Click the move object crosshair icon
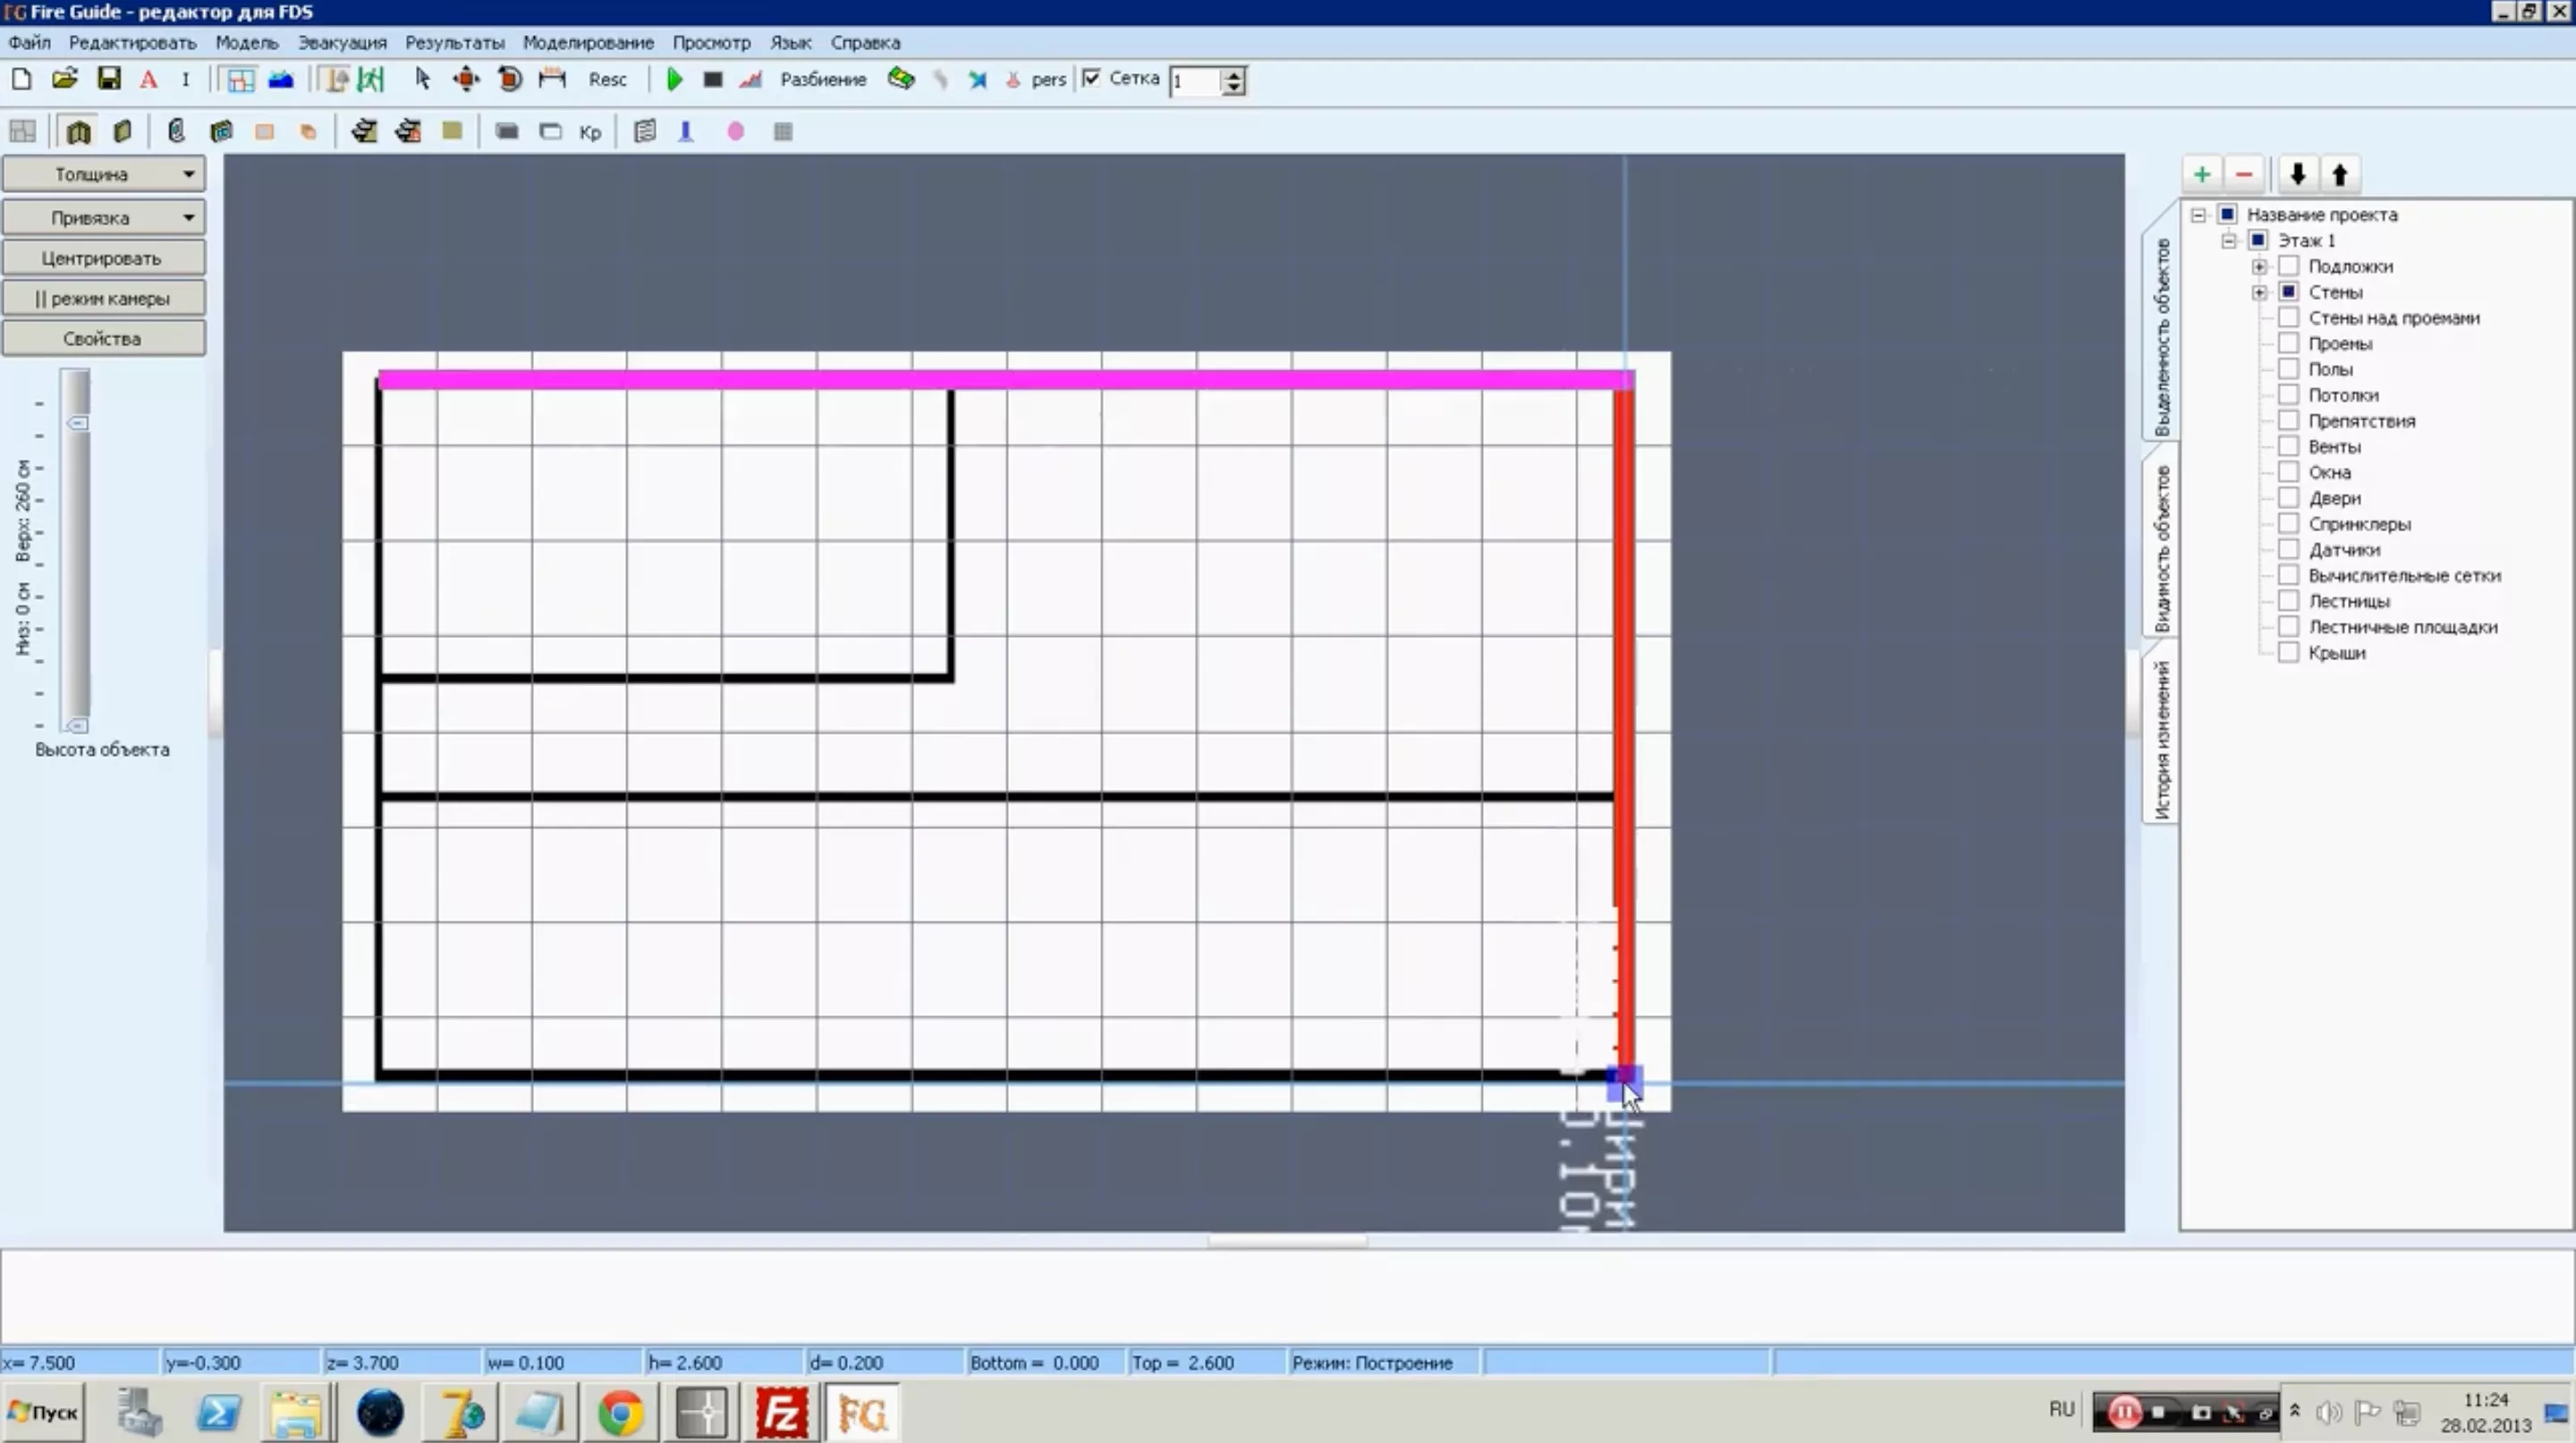This screenshot has height=1443, width=2576. click(x=466, y=79)
